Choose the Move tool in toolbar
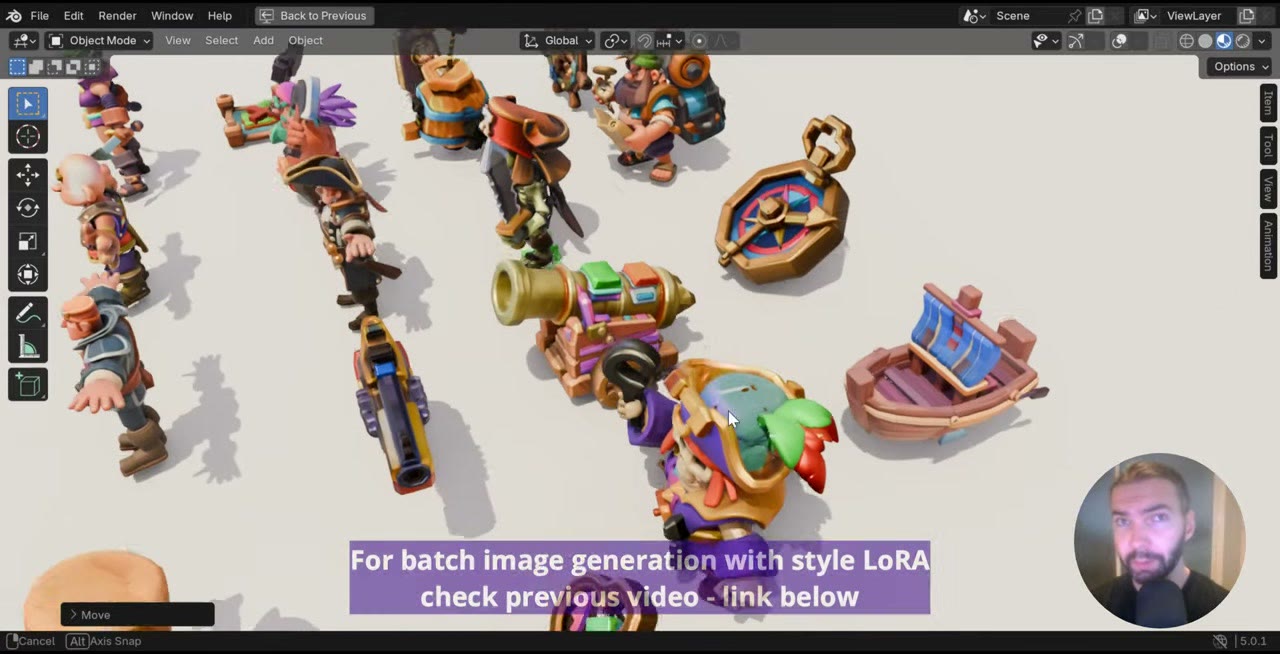Screen dimensions: 1280x654 tap(28, 175)
